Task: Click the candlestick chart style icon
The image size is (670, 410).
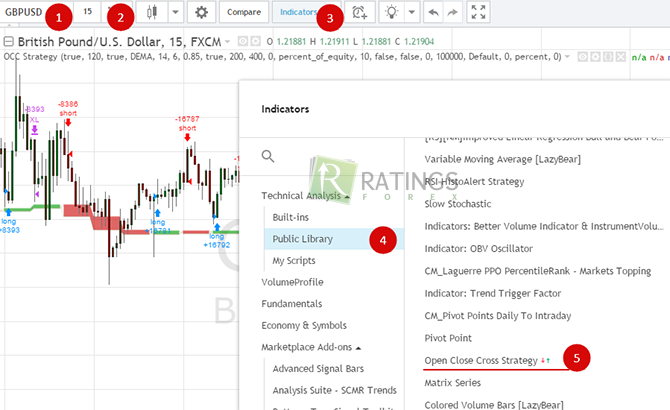Action: [x=153, y=13]
